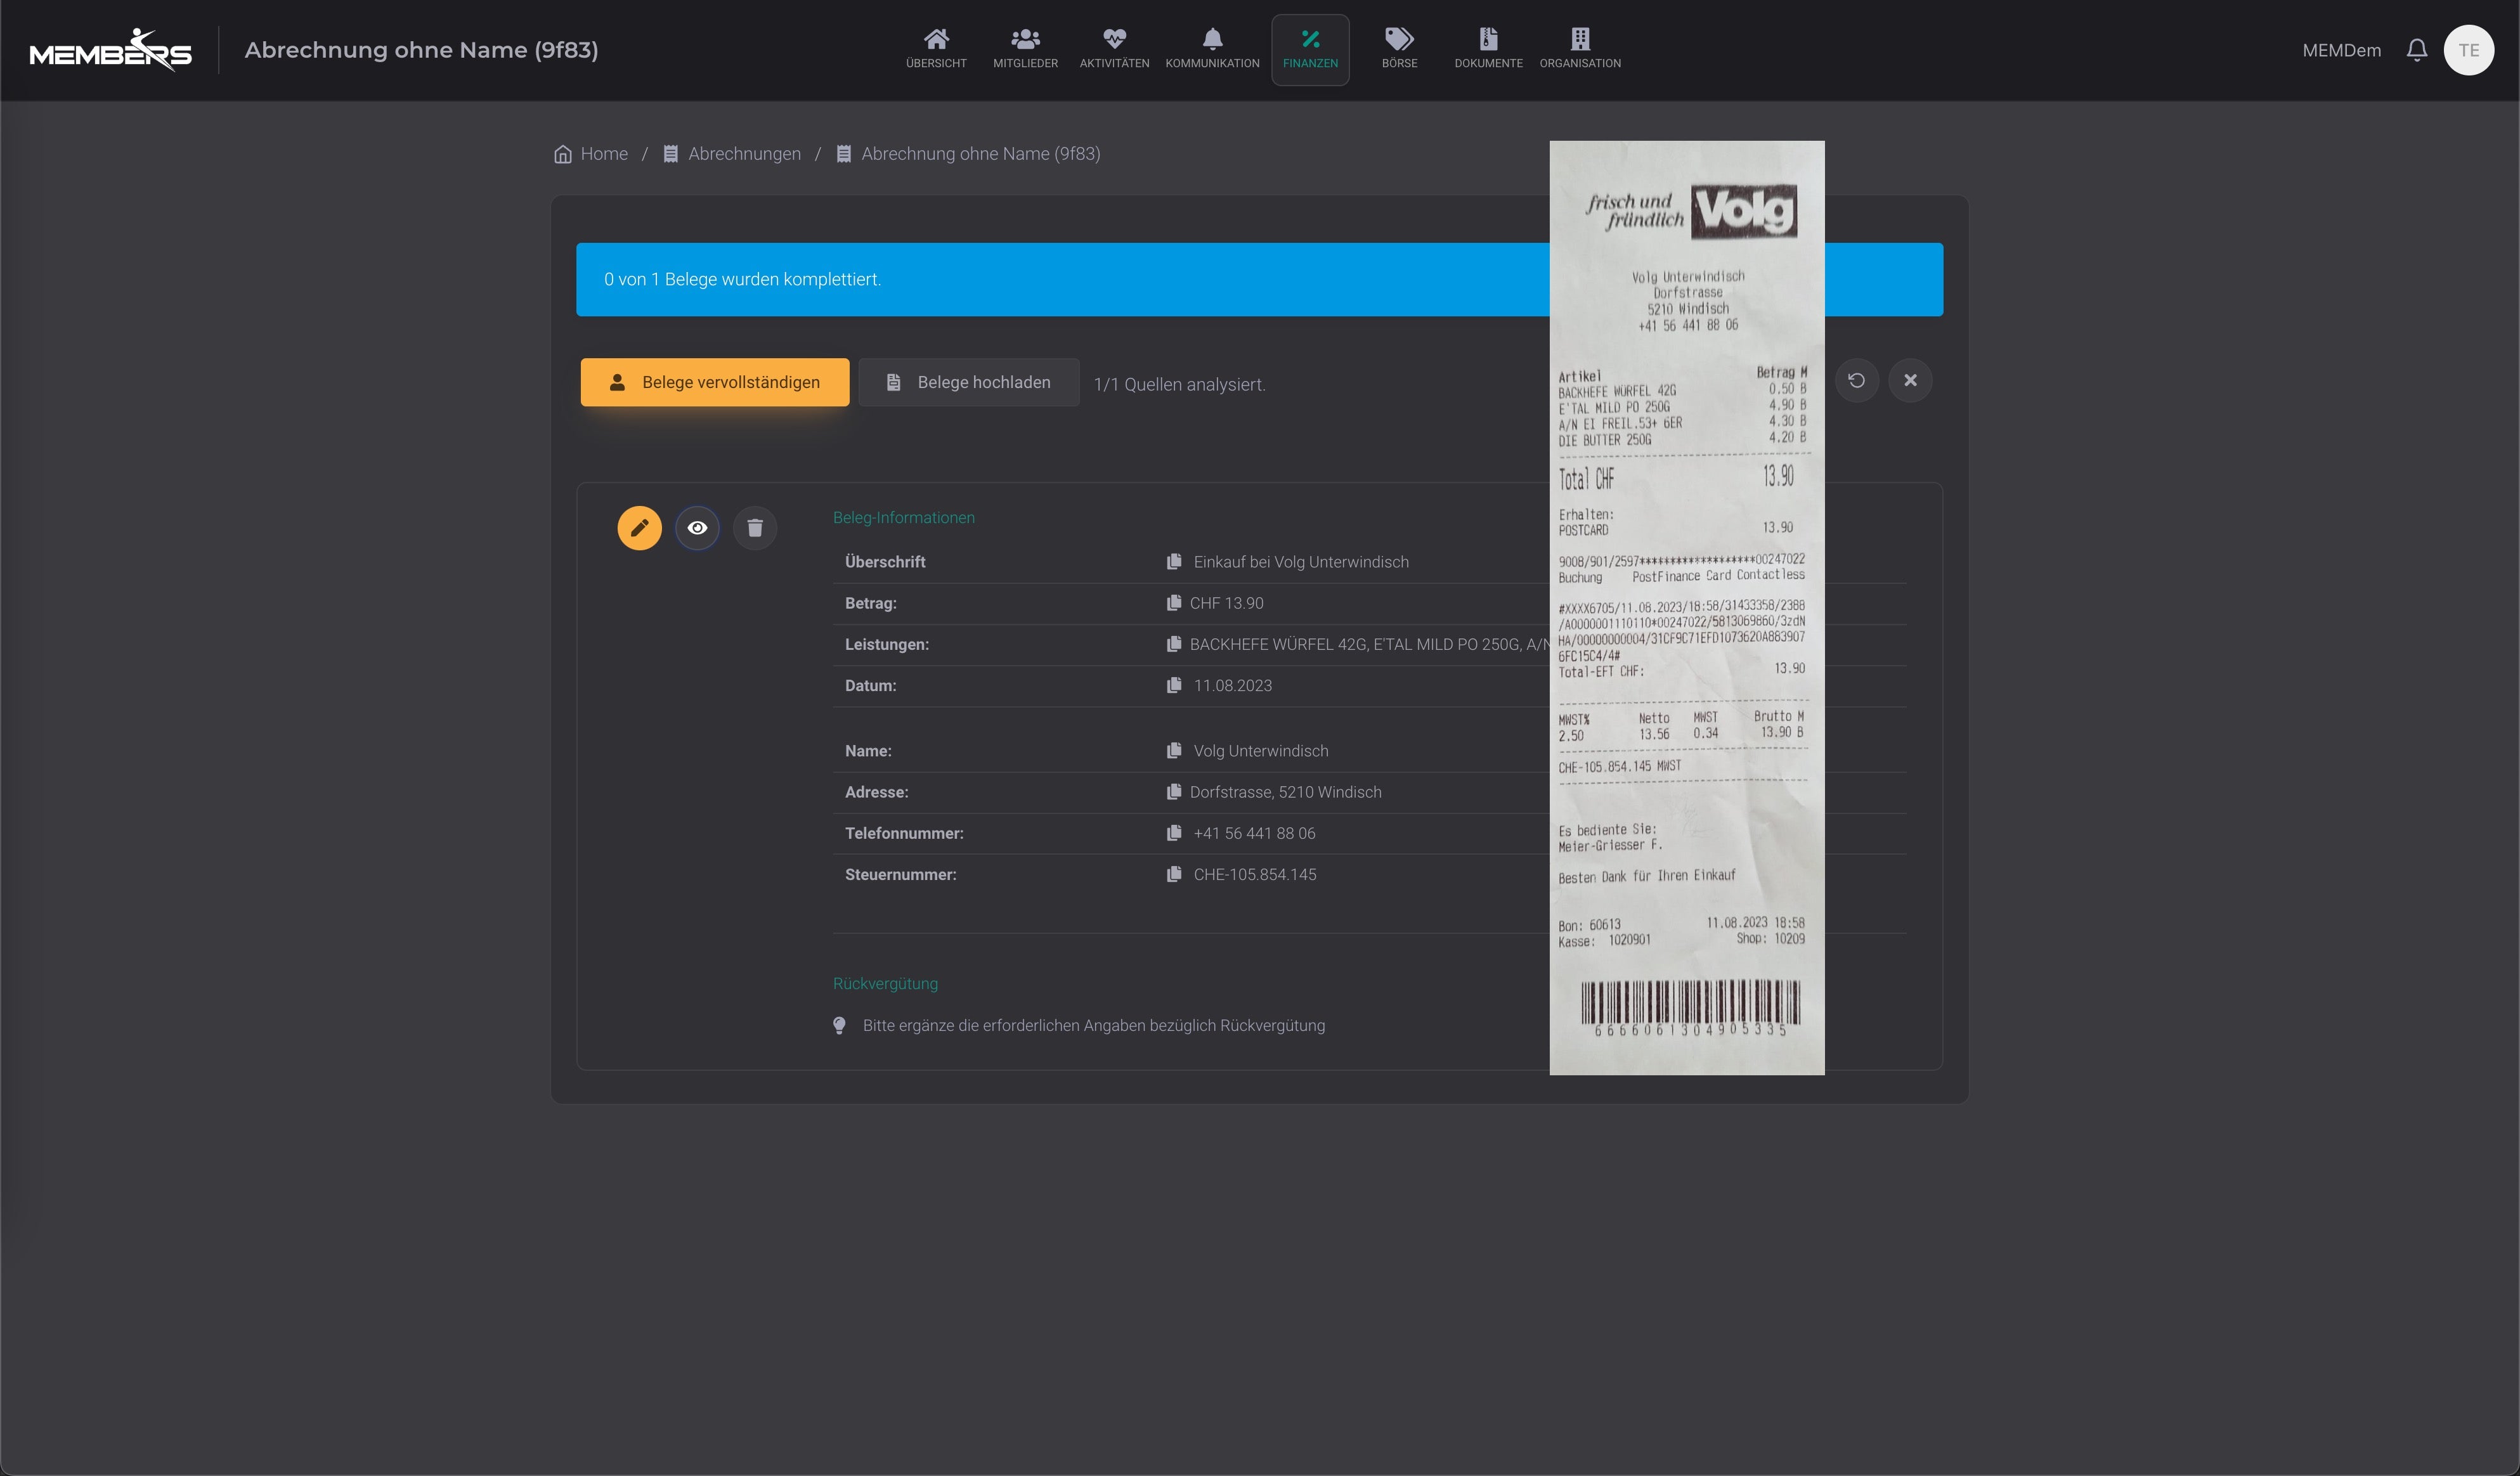Open the Aktivitäten section

tap(1113, 49)
